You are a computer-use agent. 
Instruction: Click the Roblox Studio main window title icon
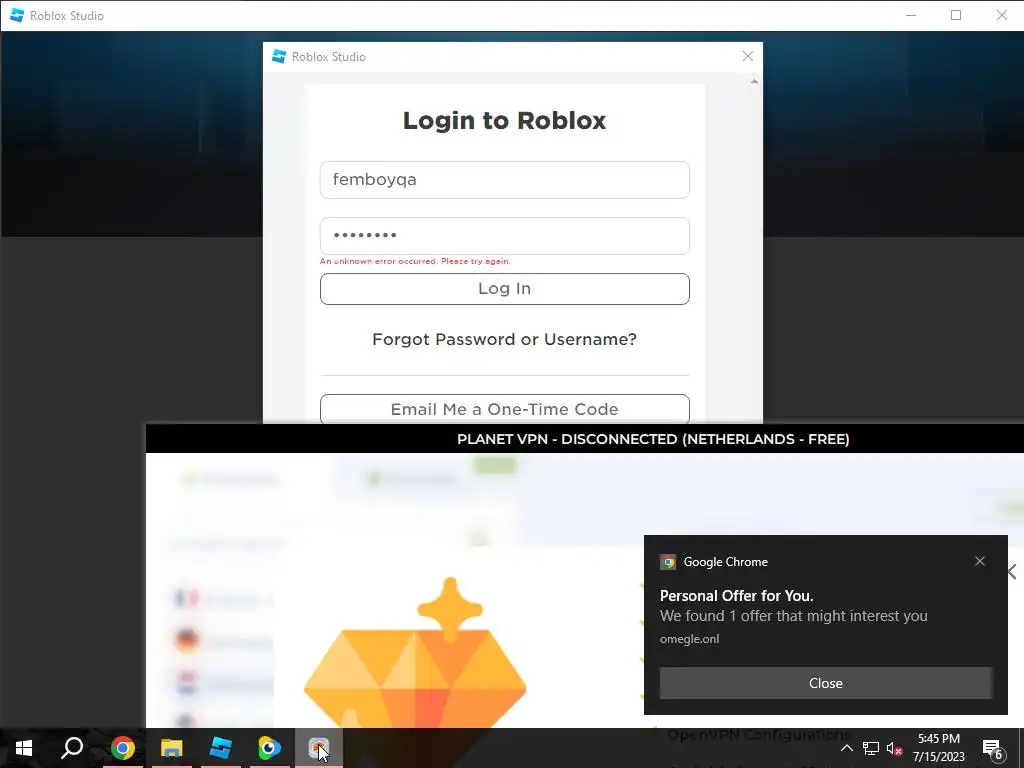pyautogui.click(x=17, y=16)
